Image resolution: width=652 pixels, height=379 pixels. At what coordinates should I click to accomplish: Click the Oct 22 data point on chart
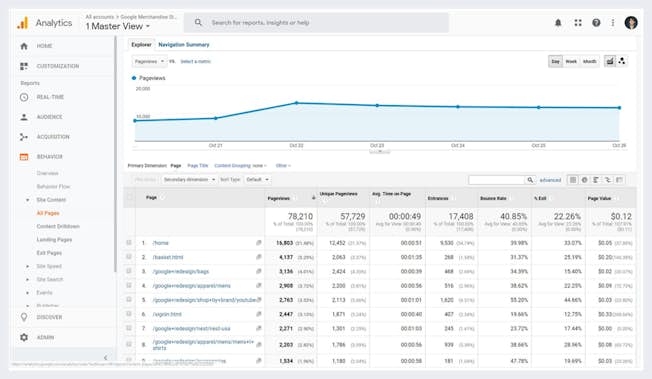click(x=296, y=103)
